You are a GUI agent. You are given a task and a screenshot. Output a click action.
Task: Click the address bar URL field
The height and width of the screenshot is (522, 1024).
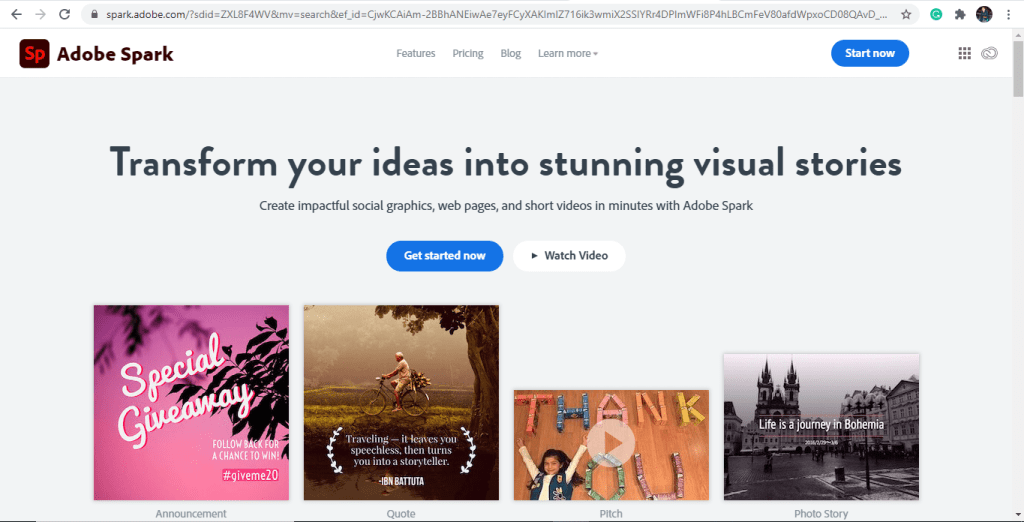(x=490, y=15)
